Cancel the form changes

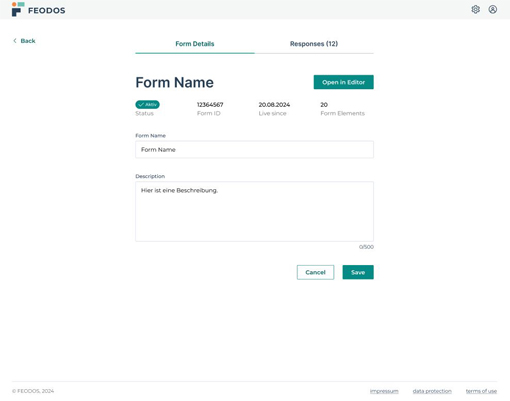(315, 272)
